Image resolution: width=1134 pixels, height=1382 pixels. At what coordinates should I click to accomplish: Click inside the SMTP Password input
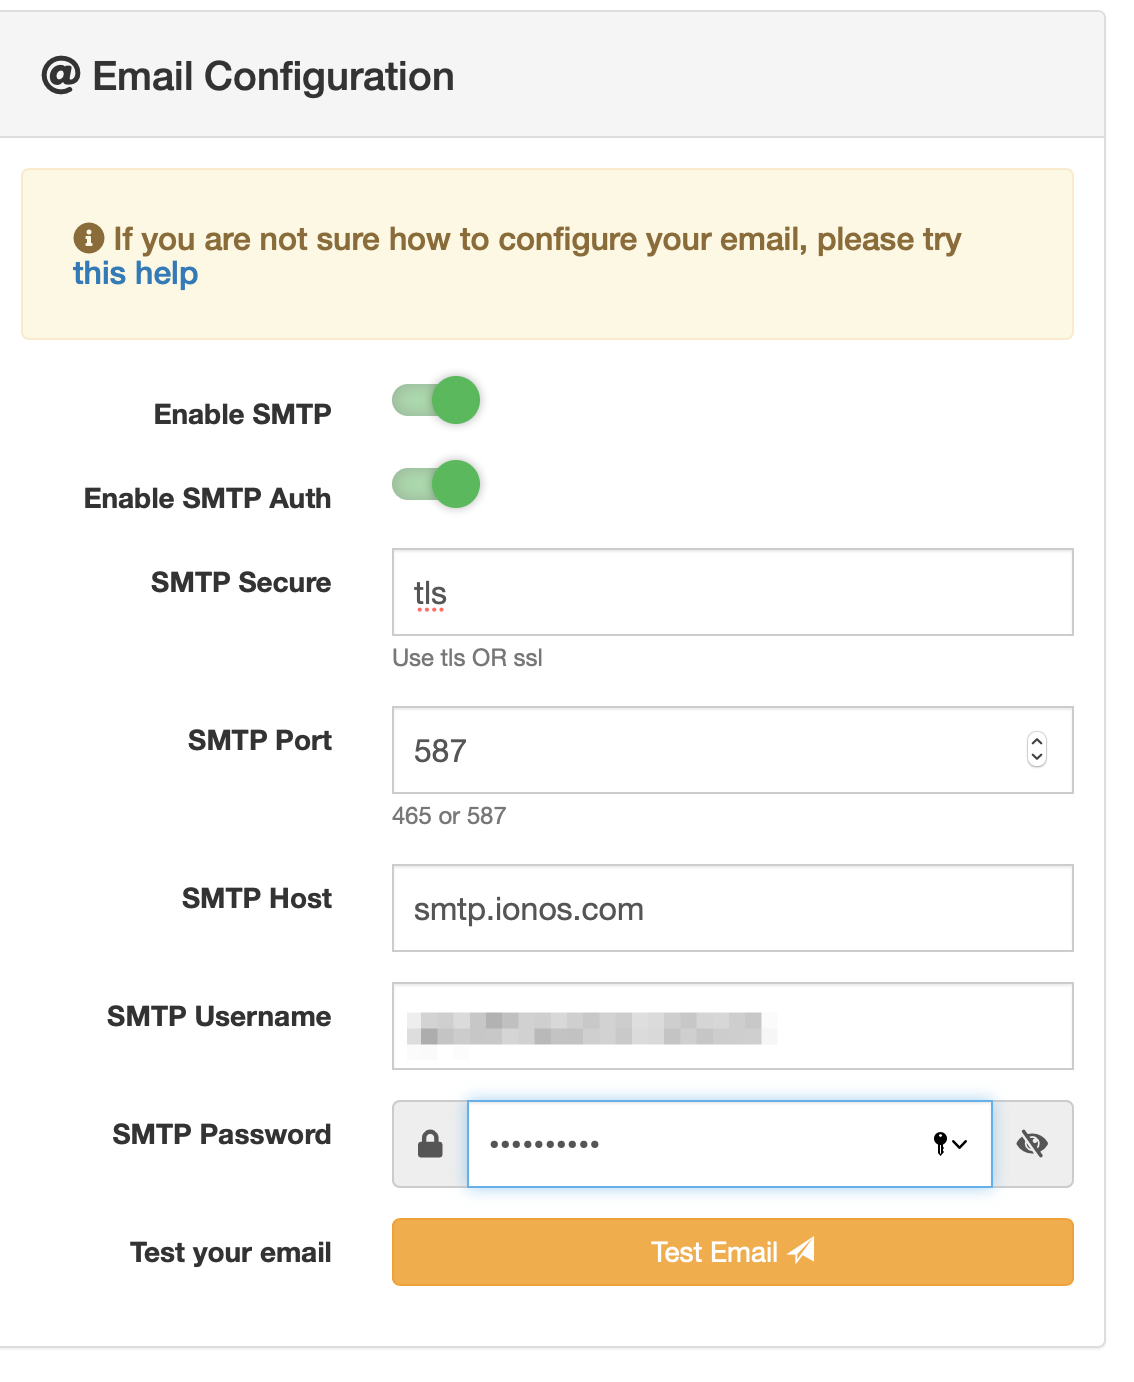coord(700,1144)
